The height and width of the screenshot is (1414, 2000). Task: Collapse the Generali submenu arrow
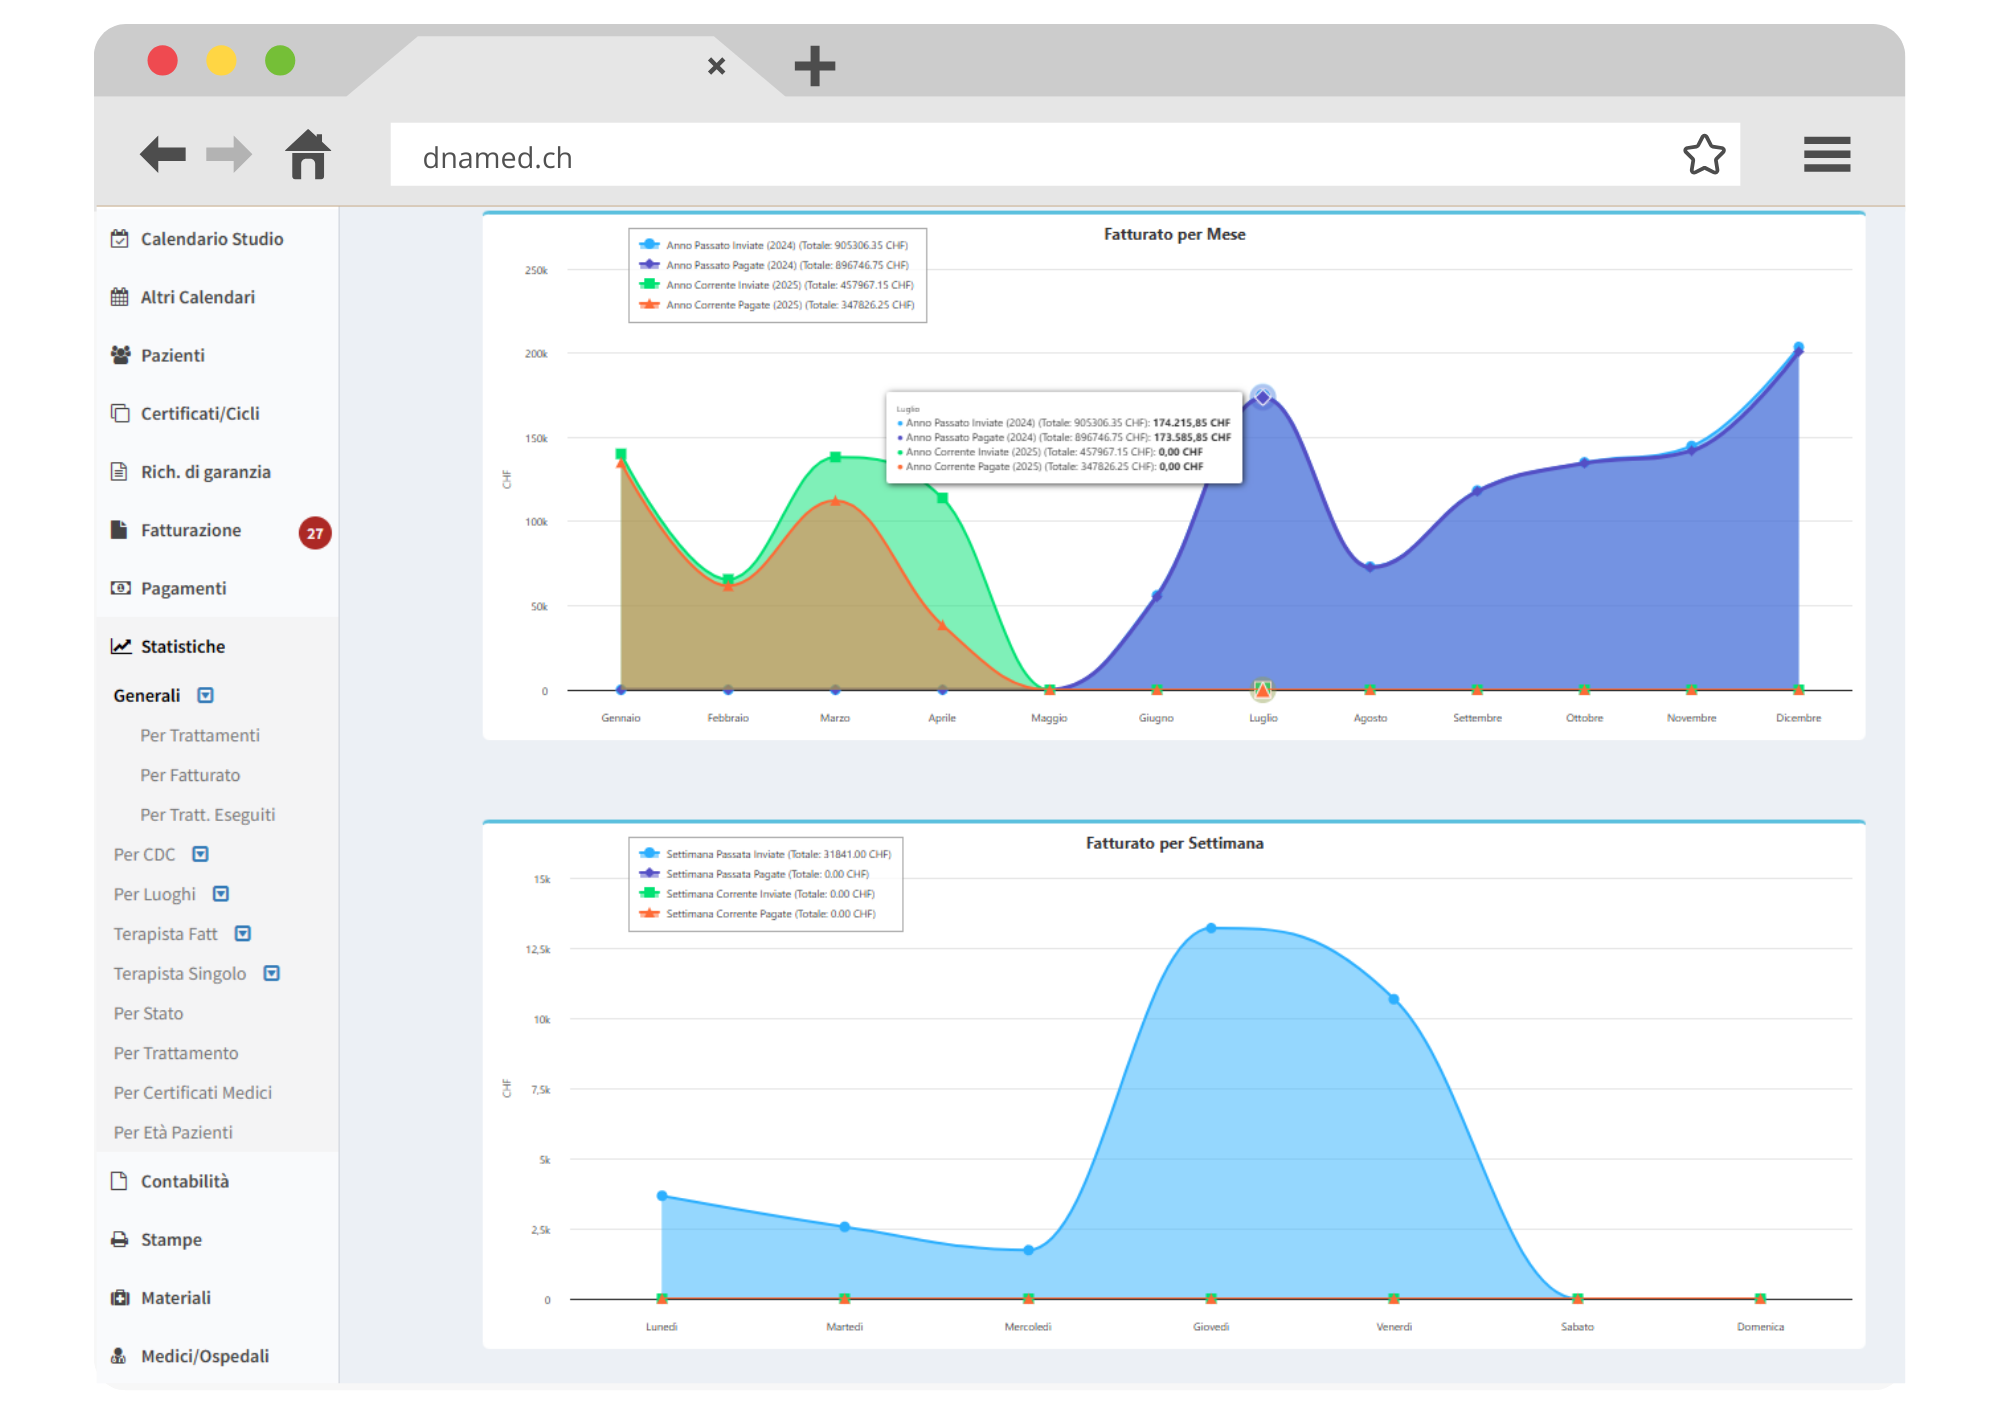(206, 695)
